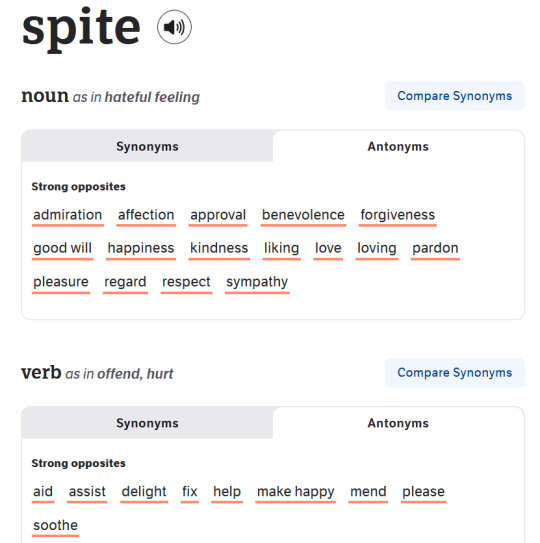Screen dimensions: 540x543
Task: Play the pronunciation audio for spite
Action: tap(174, 27)
